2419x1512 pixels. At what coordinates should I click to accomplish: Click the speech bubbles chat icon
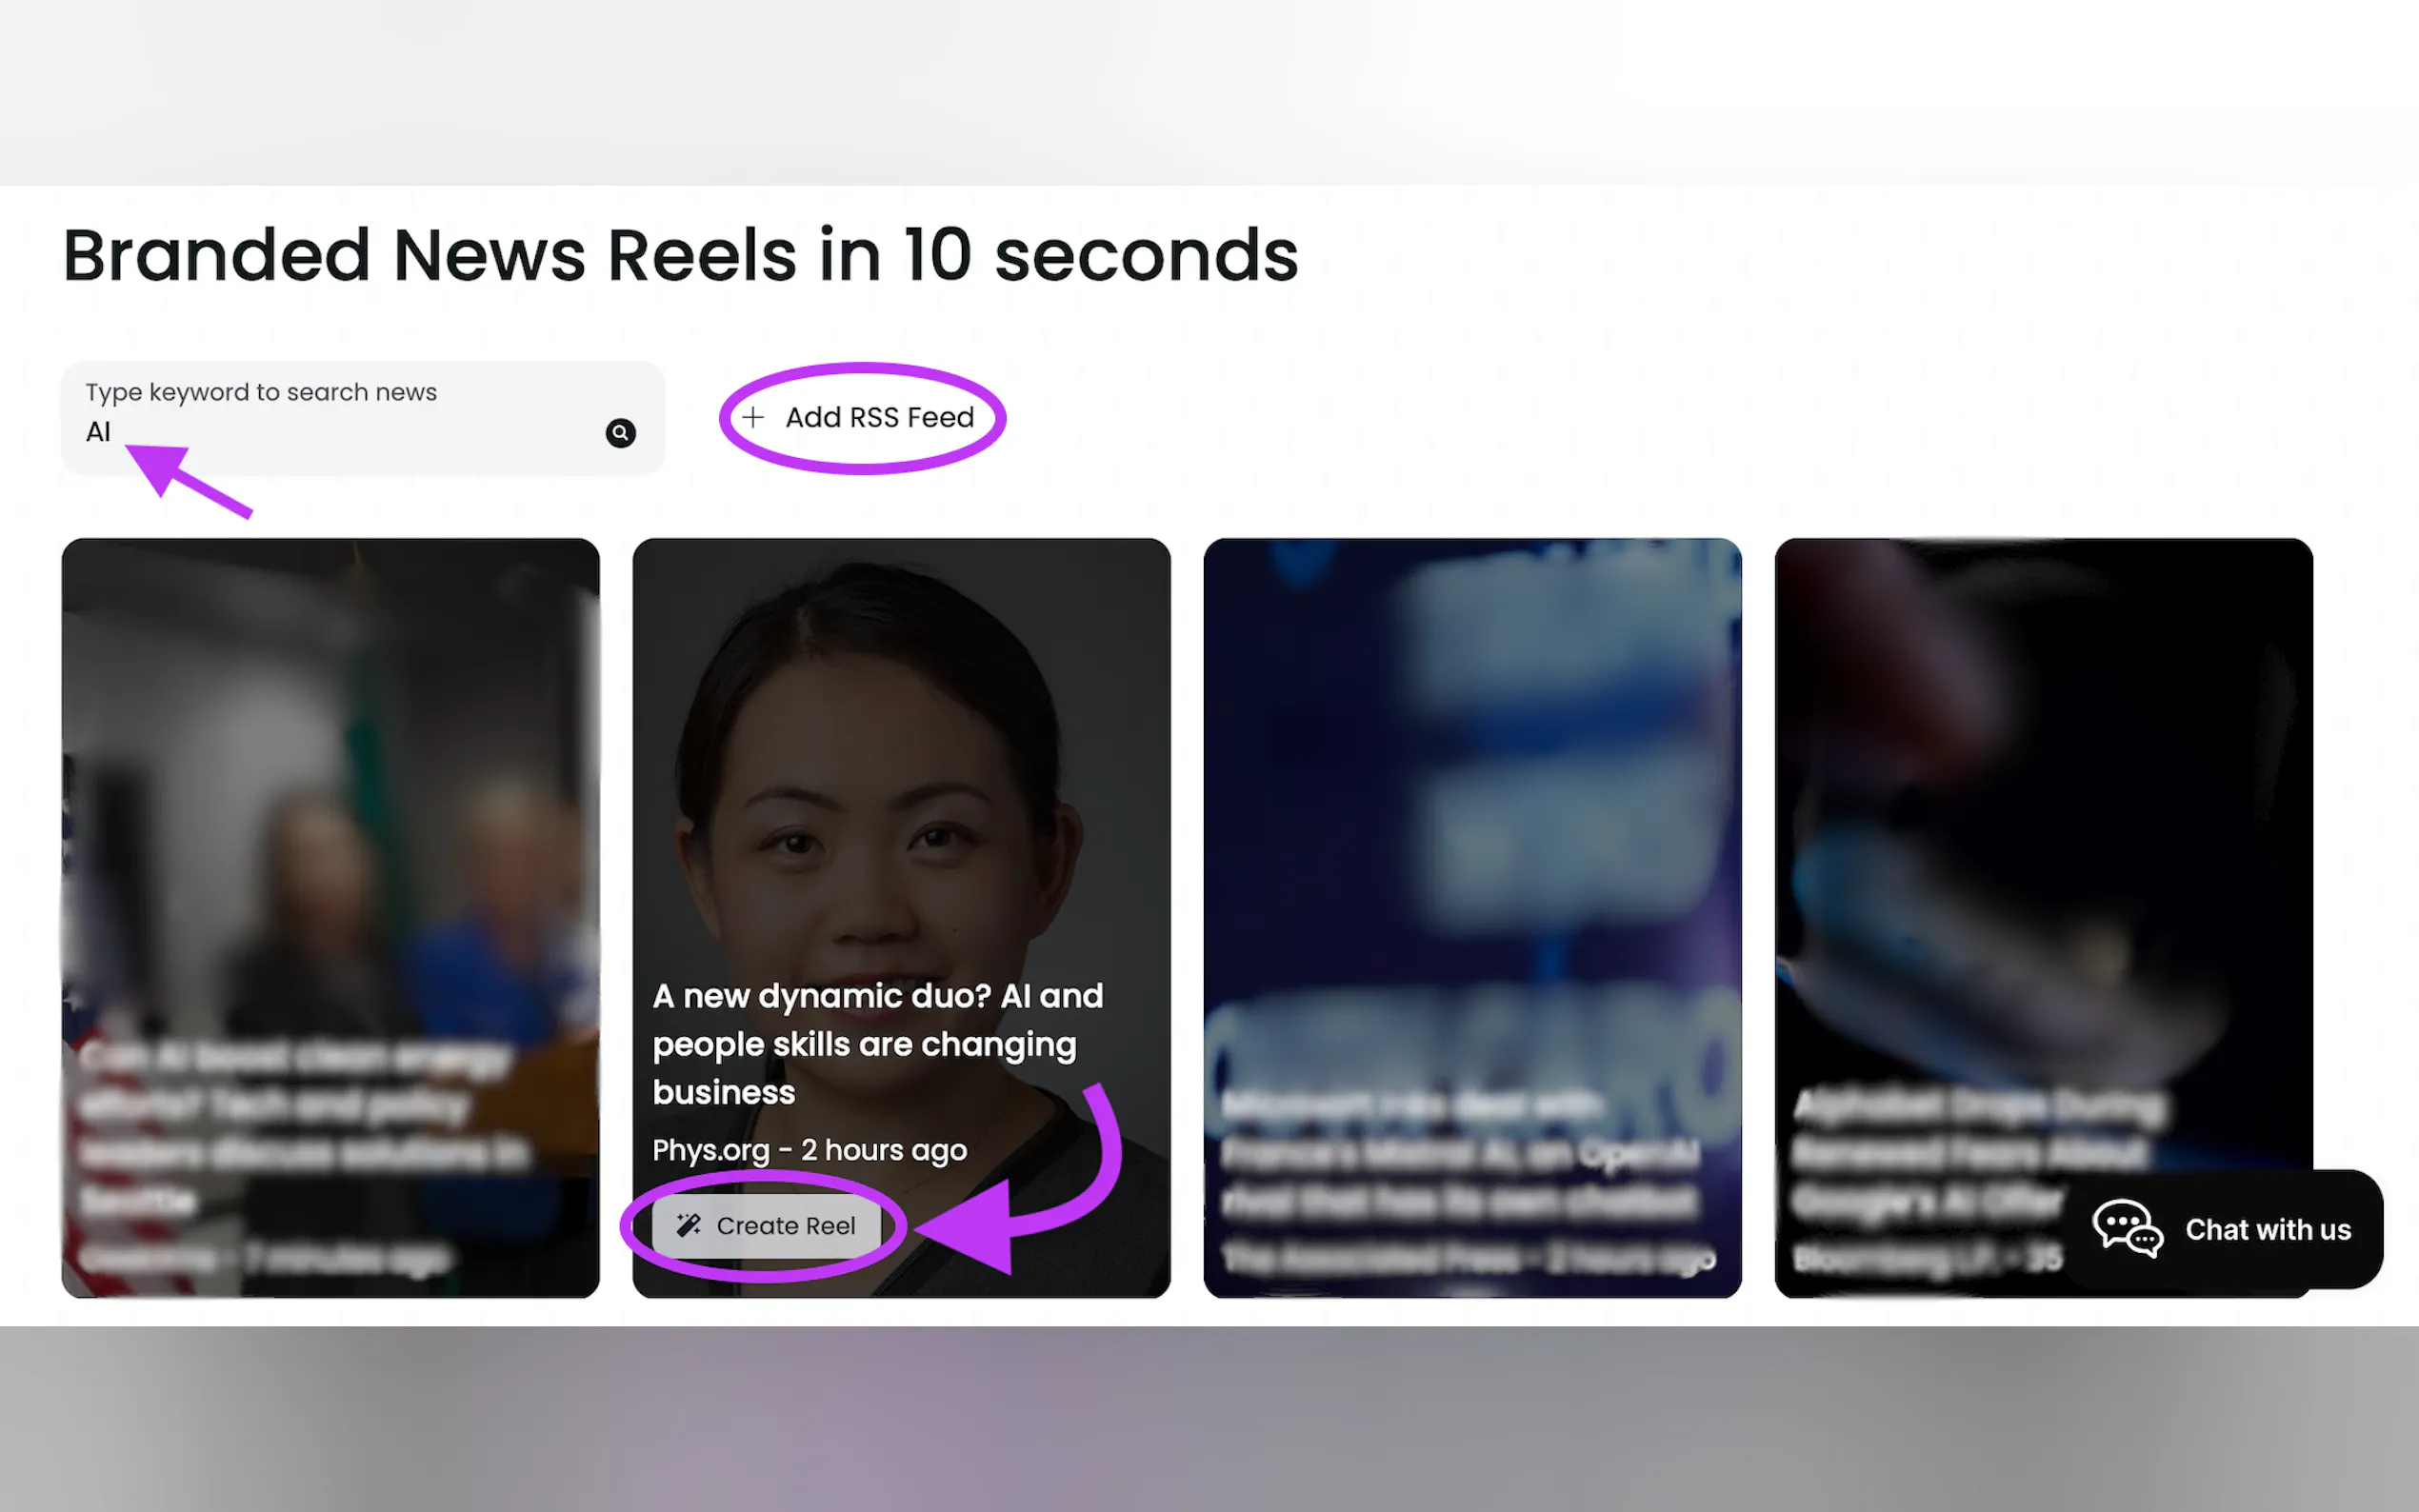(x=2127, y=1228)
